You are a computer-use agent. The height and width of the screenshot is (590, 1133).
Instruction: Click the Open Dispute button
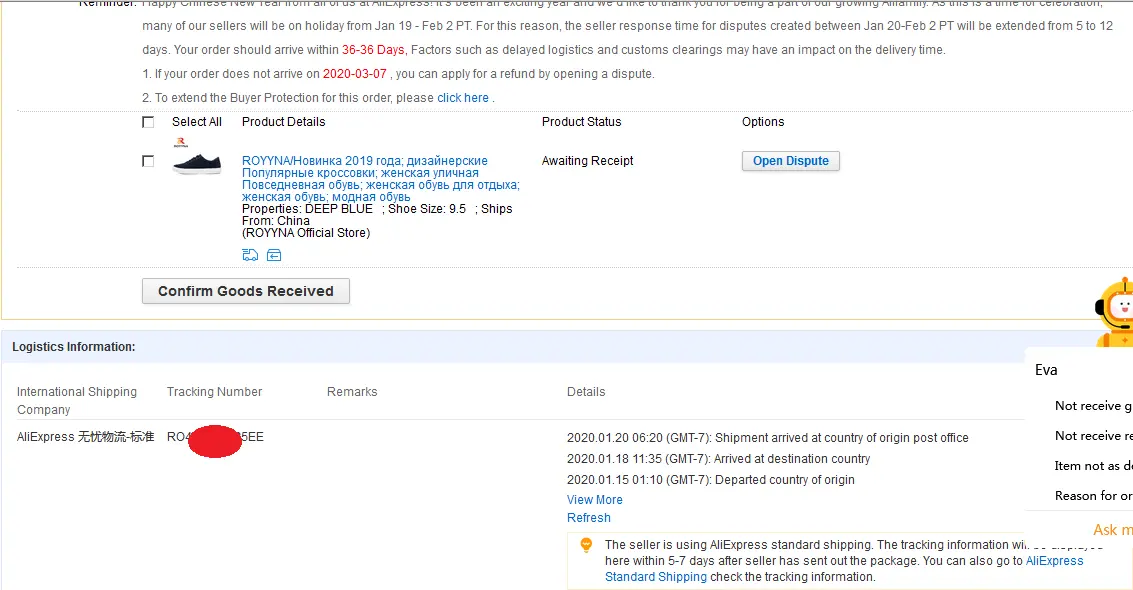pyautogui.click(x=790, y=161)
